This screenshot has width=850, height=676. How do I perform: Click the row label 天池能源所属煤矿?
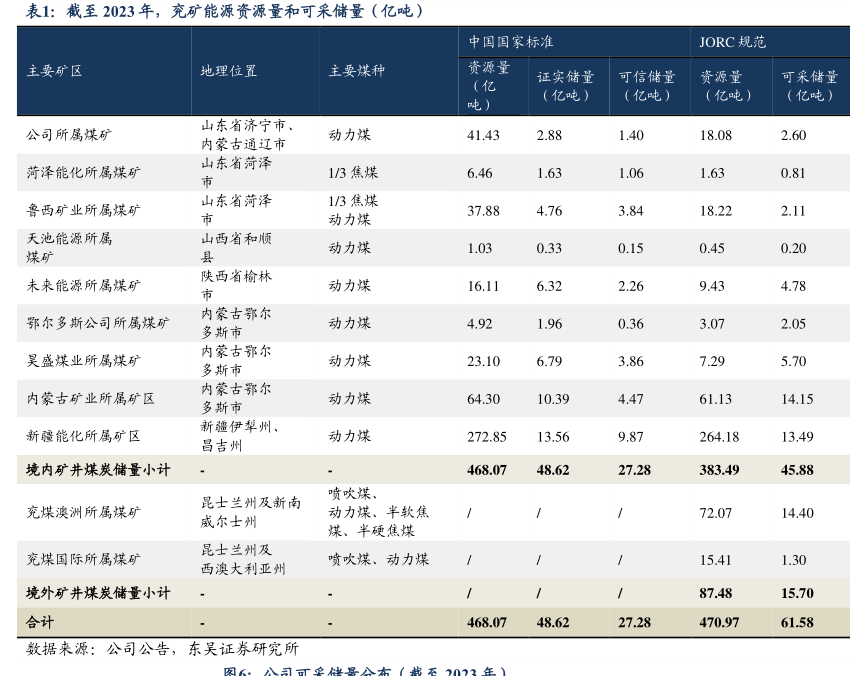(x=69, y=248)
